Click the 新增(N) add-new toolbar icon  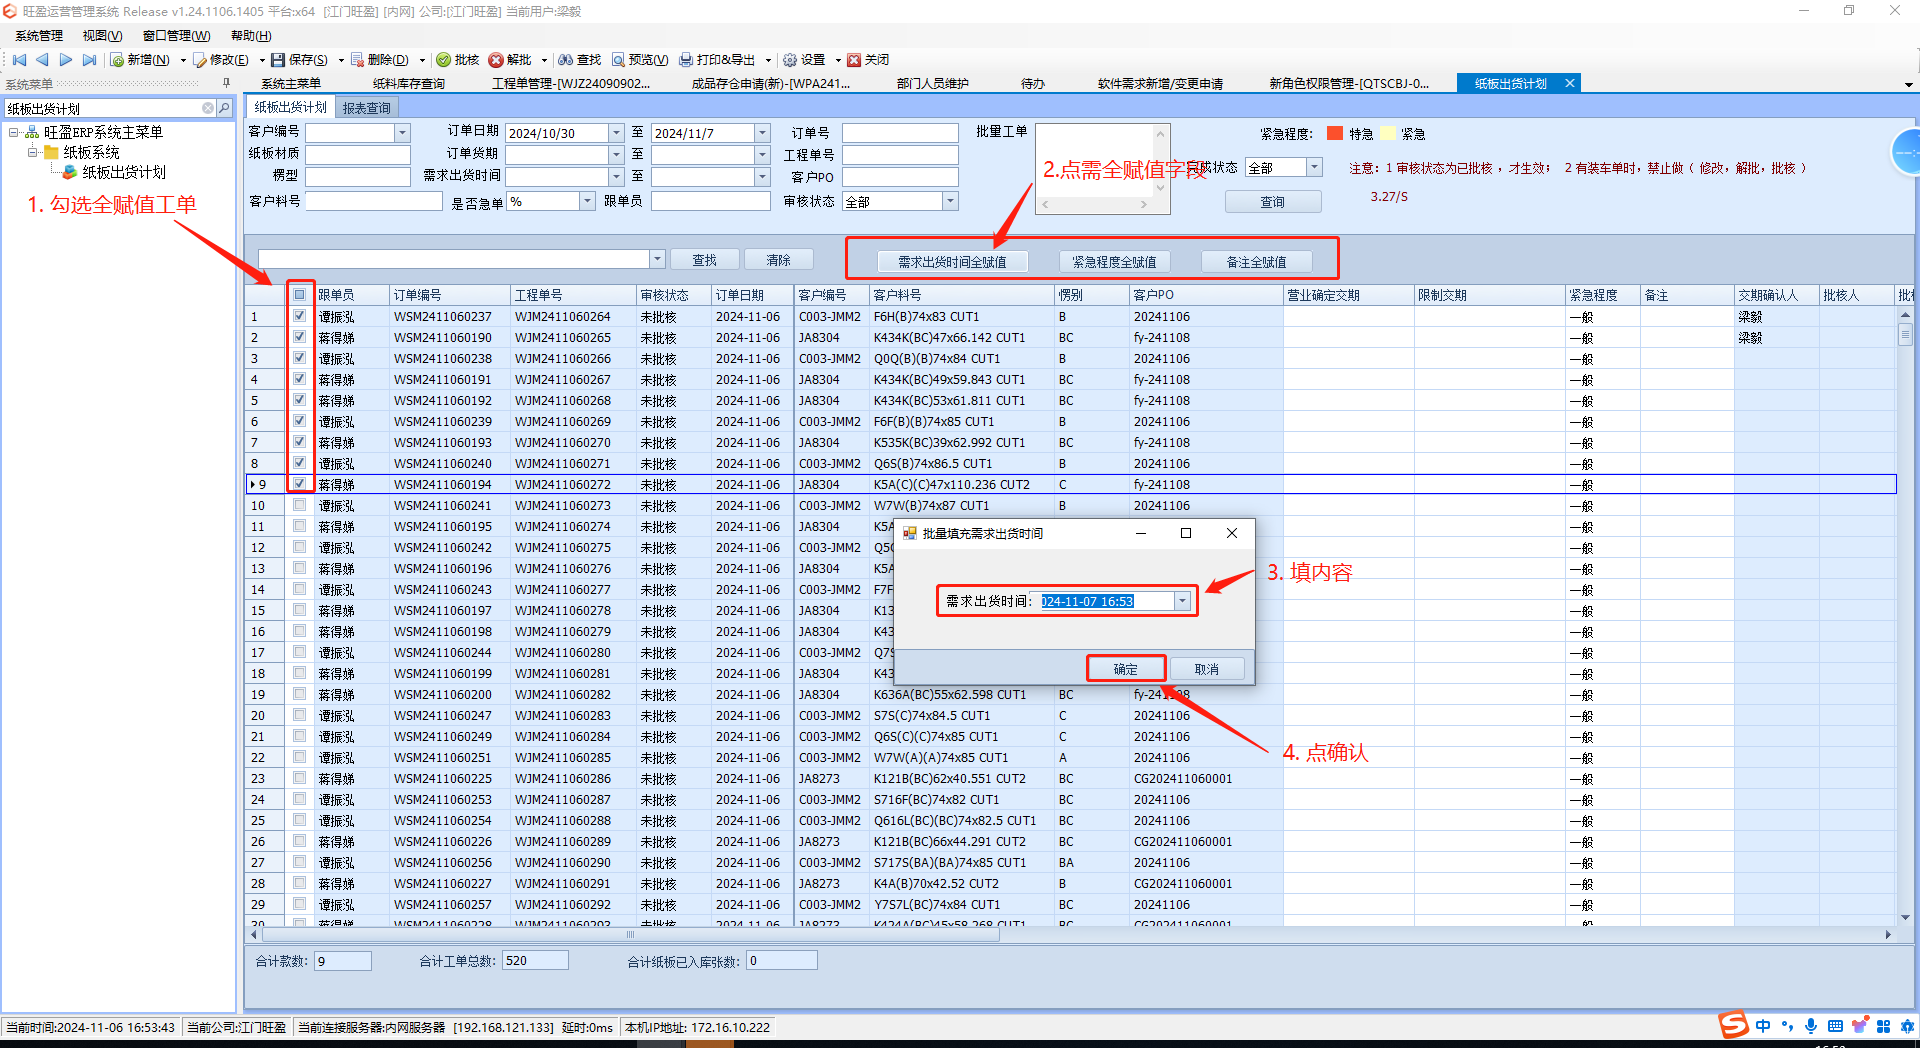tap(117, 60)
